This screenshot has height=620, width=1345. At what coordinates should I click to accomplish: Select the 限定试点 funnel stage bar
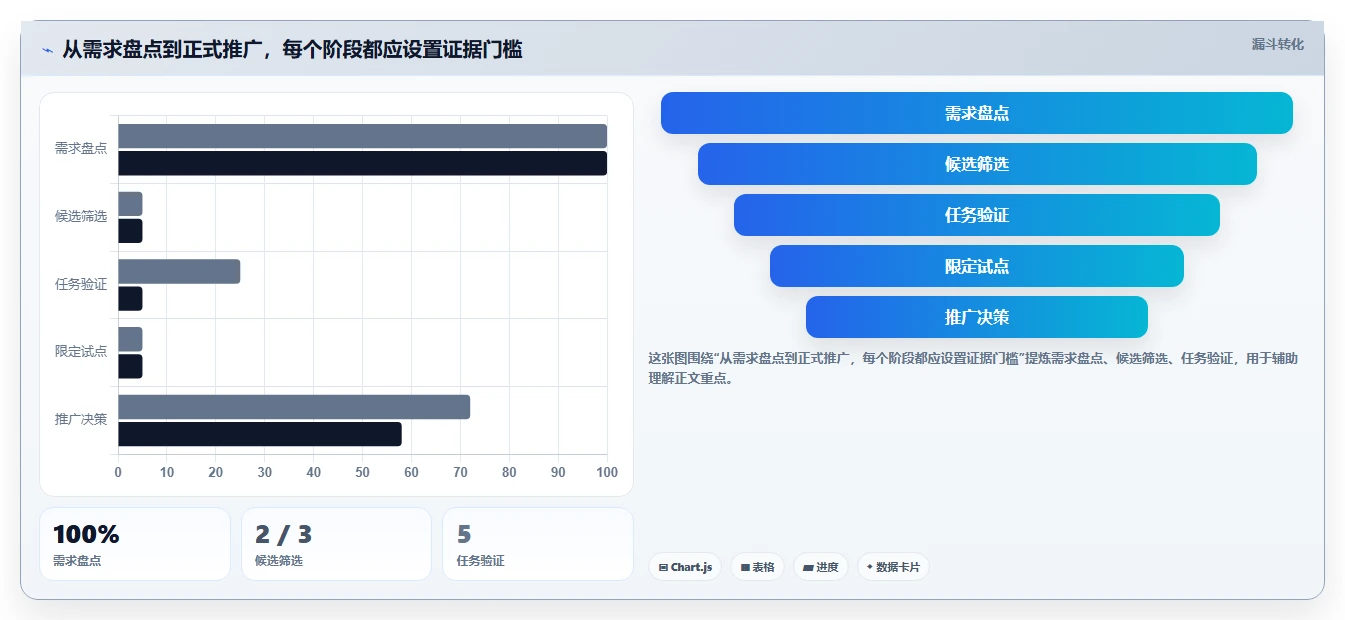[x=976, y=266]
